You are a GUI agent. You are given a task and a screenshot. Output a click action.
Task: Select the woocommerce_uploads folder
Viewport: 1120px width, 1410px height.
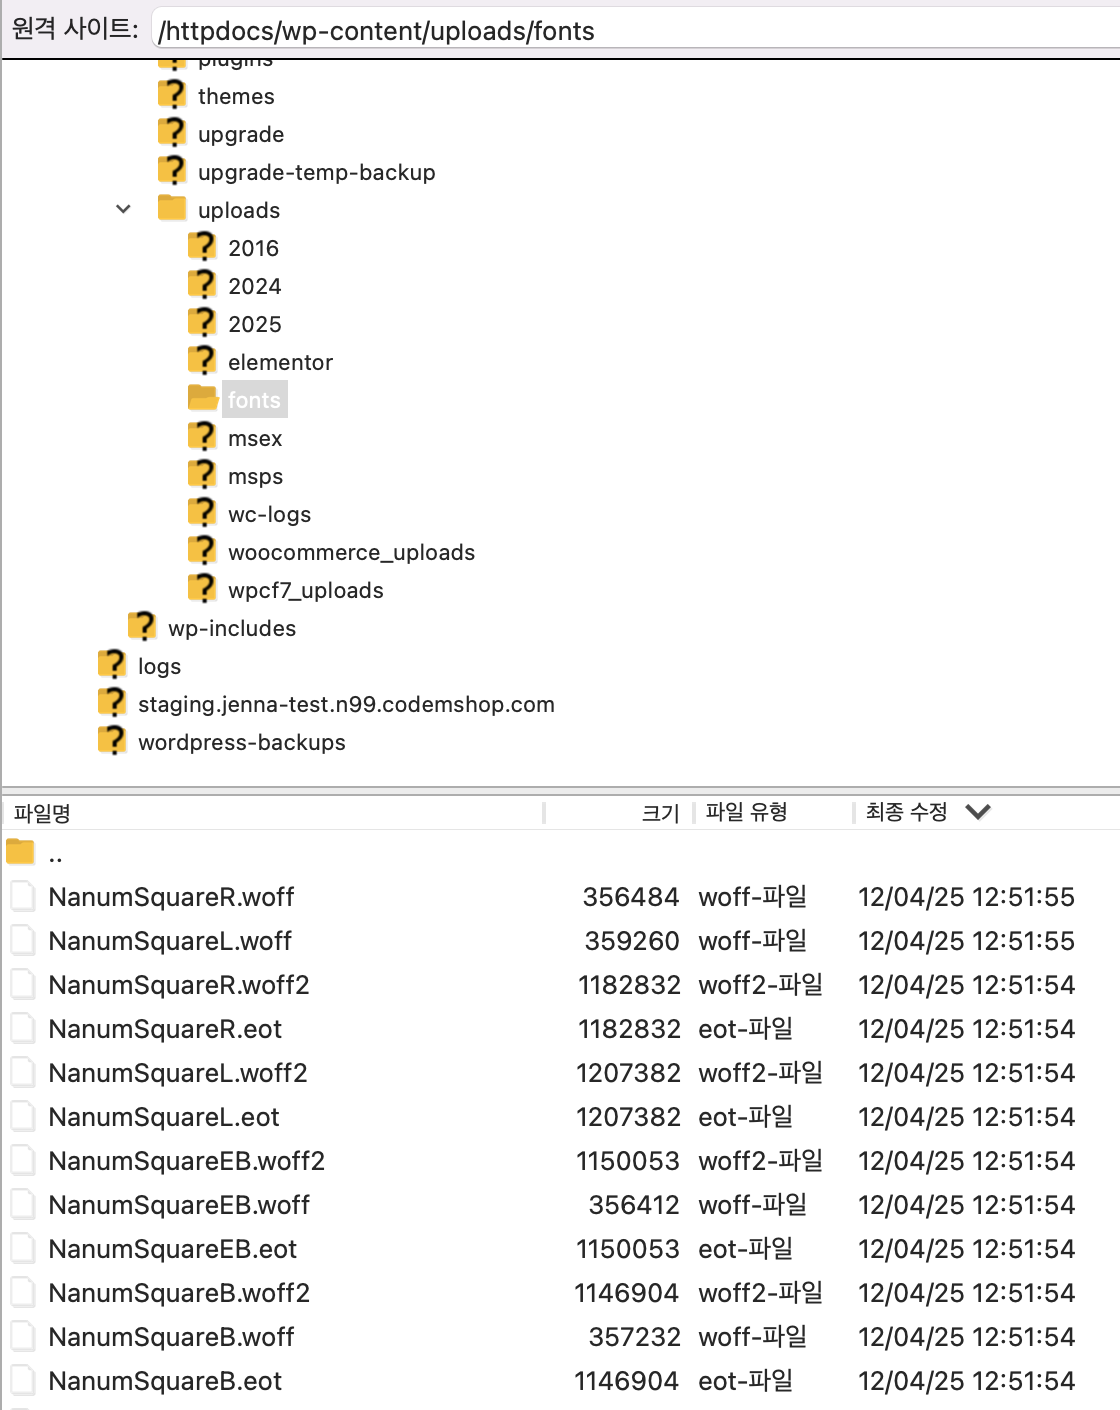[351, 552]
